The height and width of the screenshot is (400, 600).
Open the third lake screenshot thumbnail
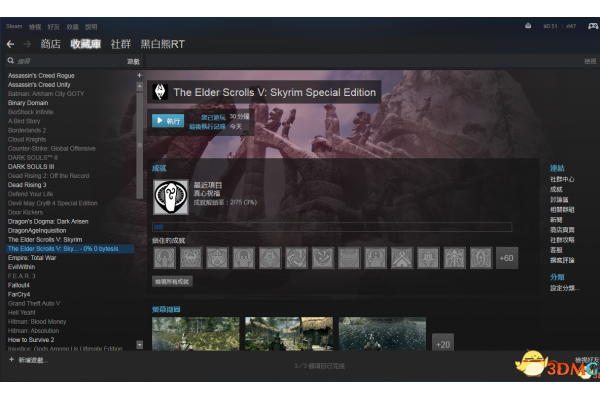382,333
